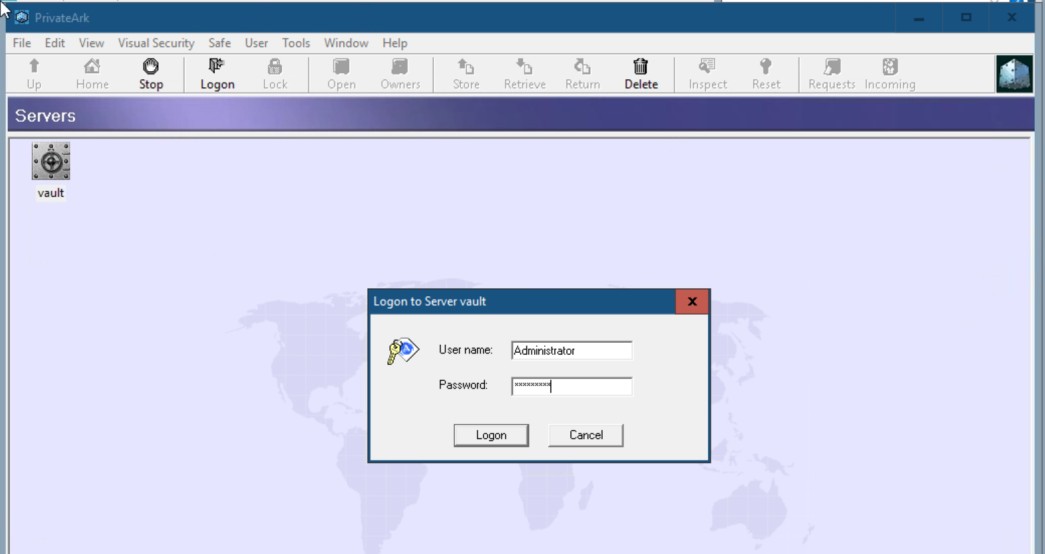1045x554 pixels.
Task: Open the View menu
Action: pos(91,43)
